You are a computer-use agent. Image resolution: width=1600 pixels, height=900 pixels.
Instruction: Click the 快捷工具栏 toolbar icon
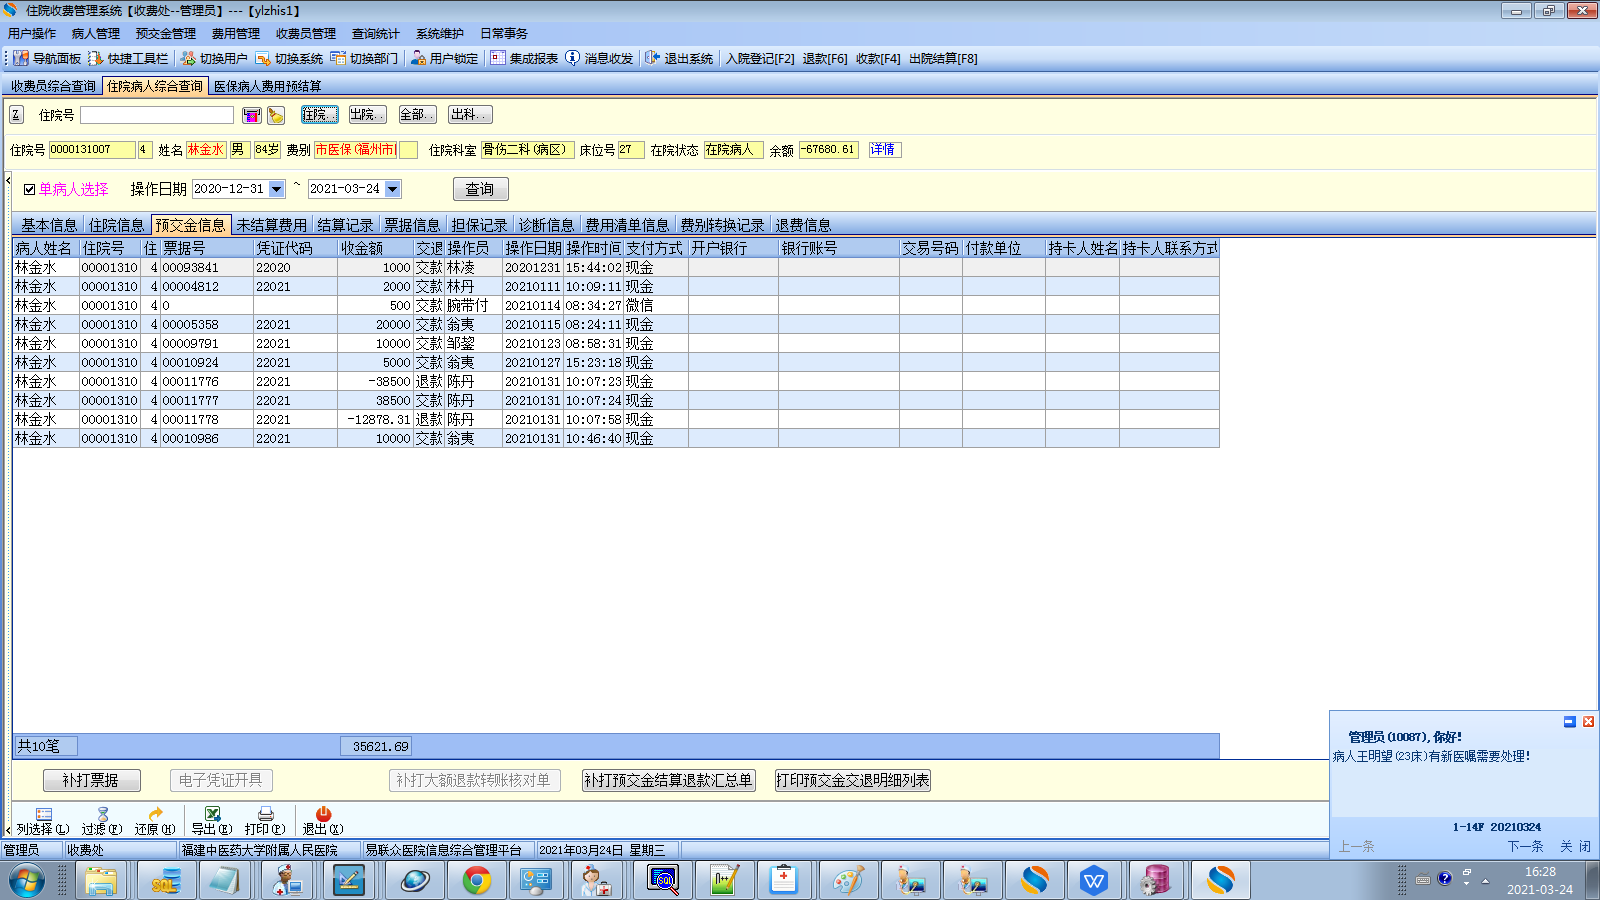(x=95, y=58)
